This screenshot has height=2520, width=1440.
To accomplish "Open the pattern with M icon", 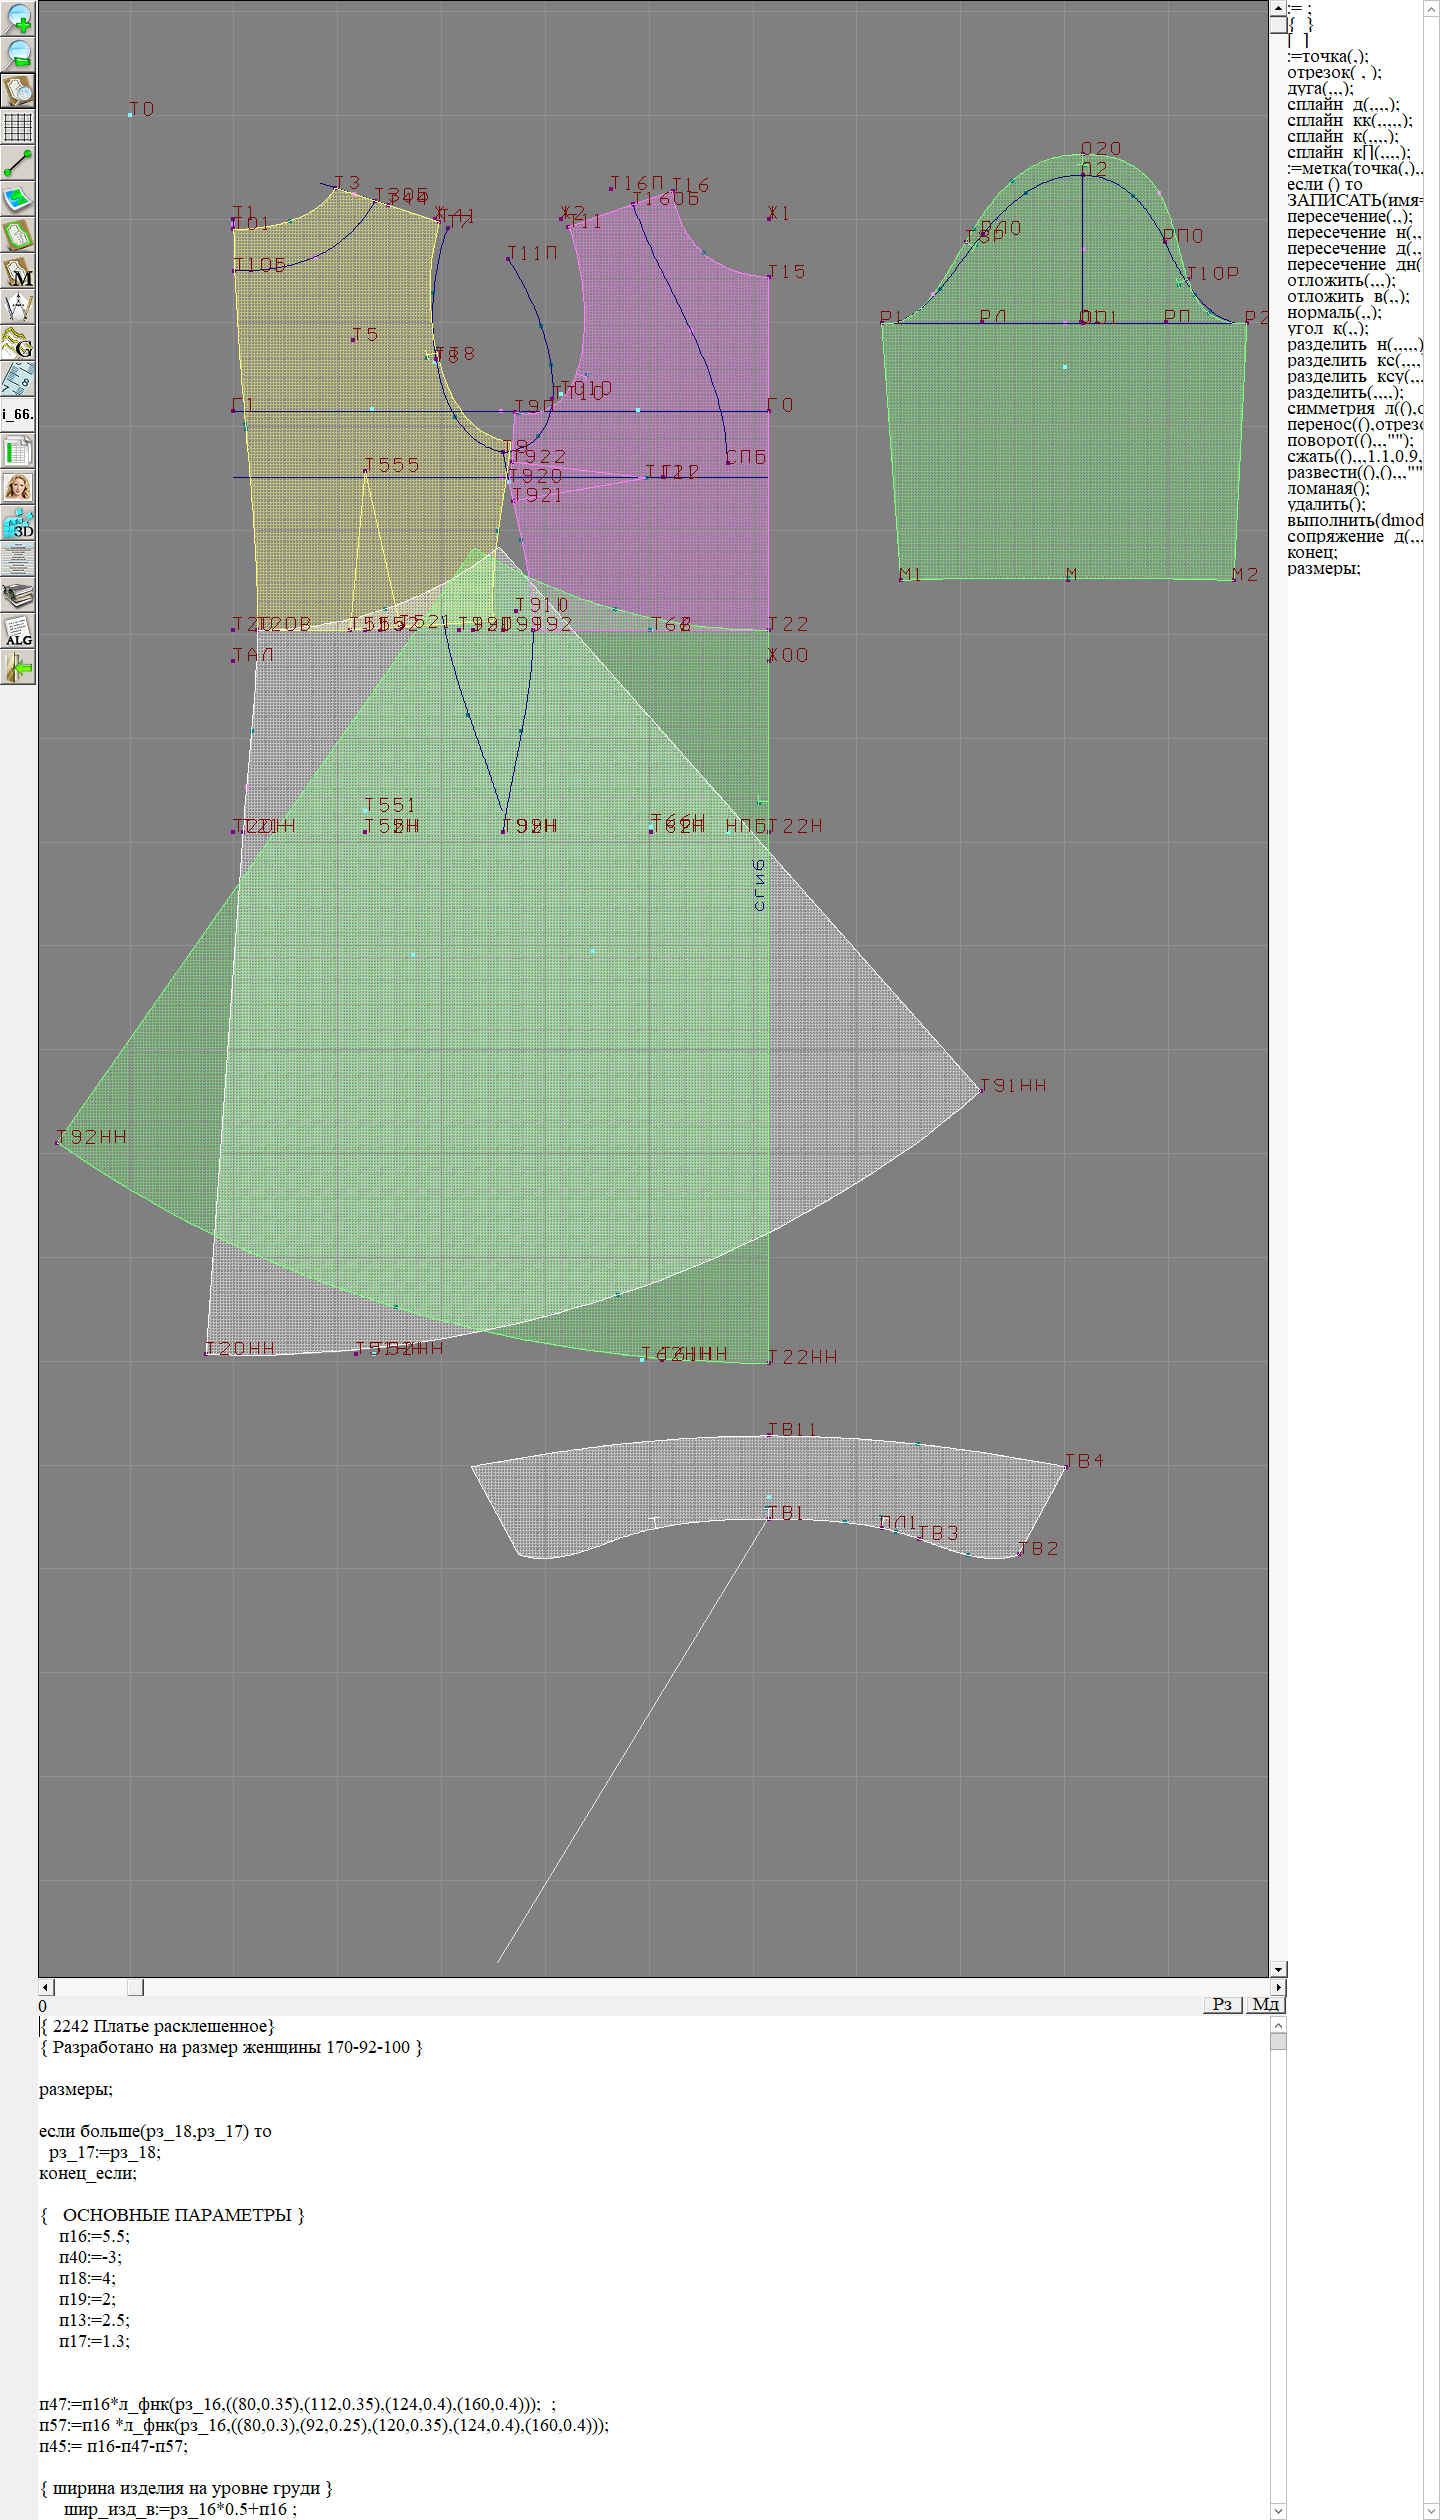I will 18,271.
